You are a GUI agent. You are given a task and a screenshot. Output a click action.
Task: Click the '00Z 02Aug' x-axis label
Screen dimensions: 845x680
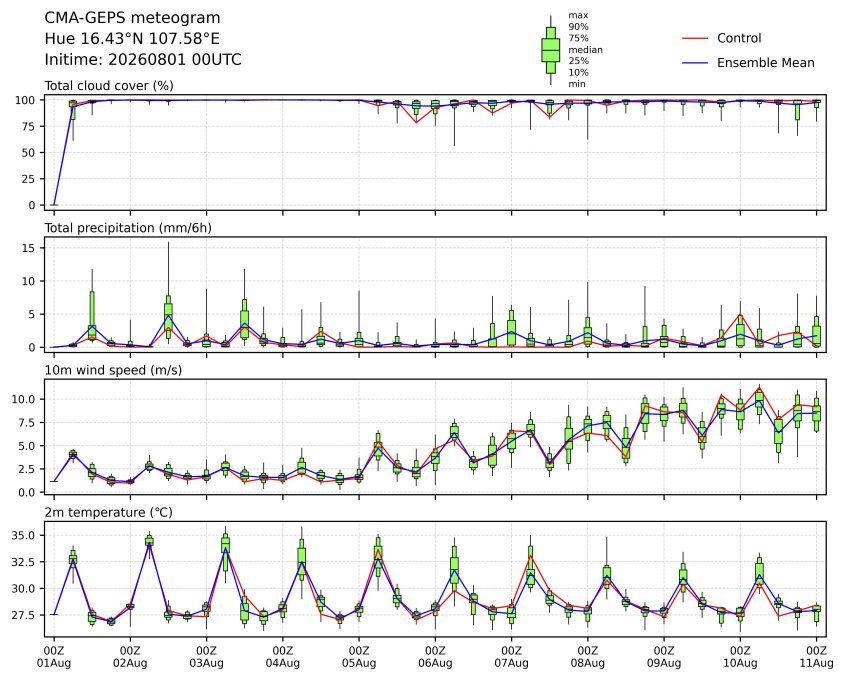(130, 657)
